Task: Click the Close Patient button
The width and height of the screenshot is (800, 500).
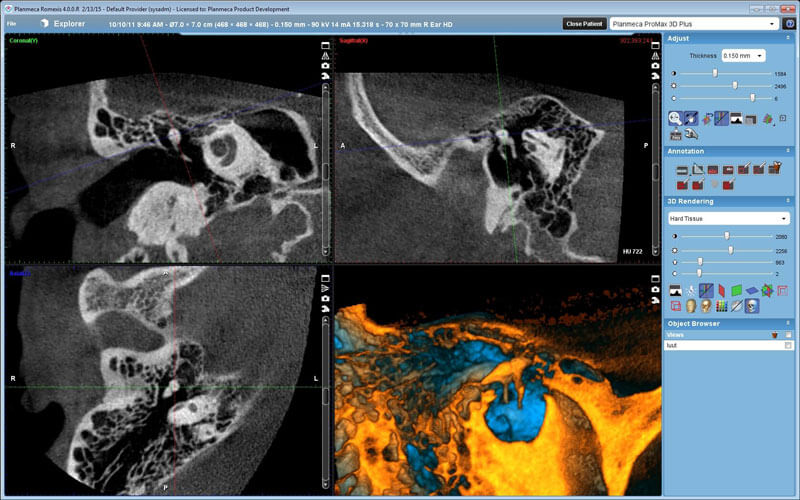Action: [584, 24]
